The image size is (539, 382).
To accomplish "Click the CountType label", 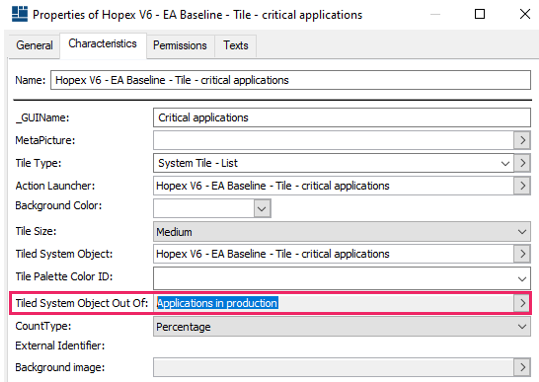I will click(43, 326).
